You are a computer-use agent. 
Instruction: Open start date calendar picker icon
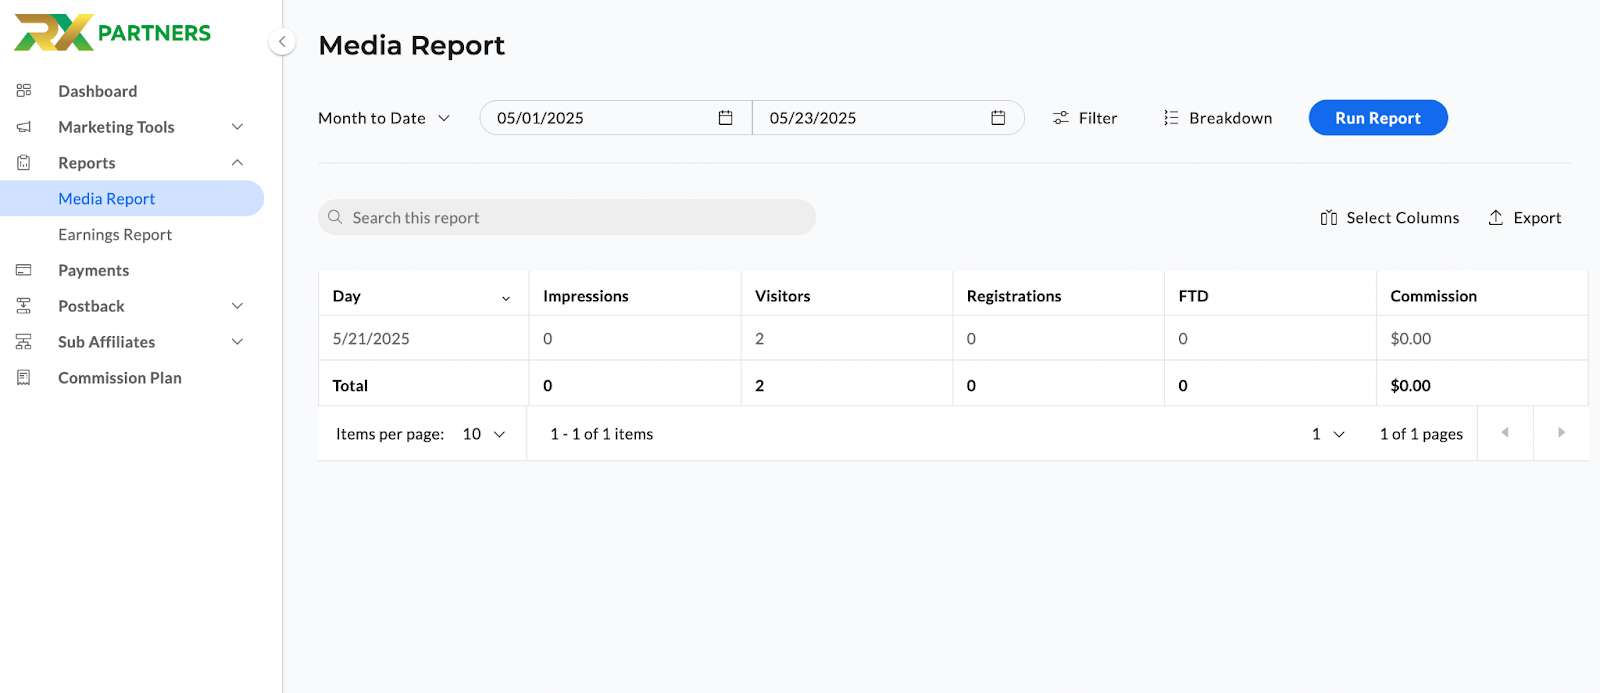coord(725,118)
